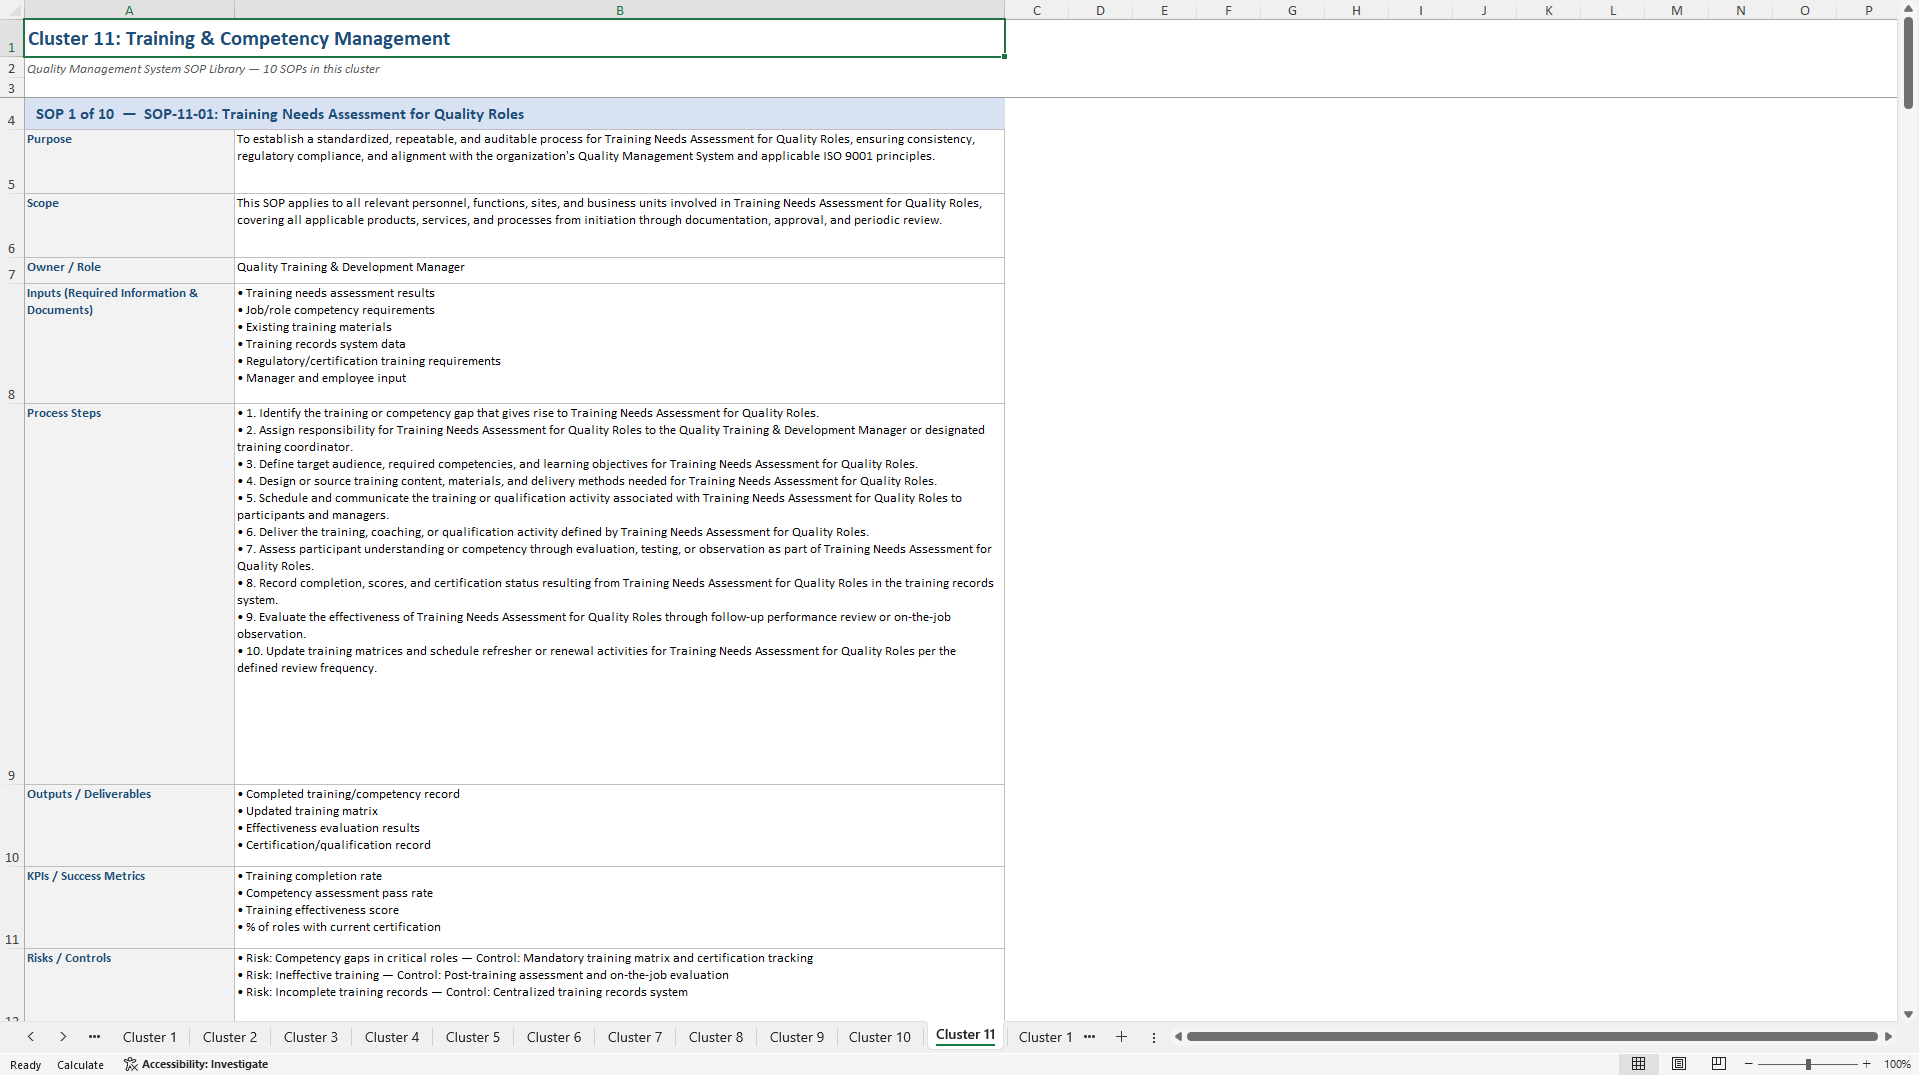Select the Scope label cell

tap(129, 225)
